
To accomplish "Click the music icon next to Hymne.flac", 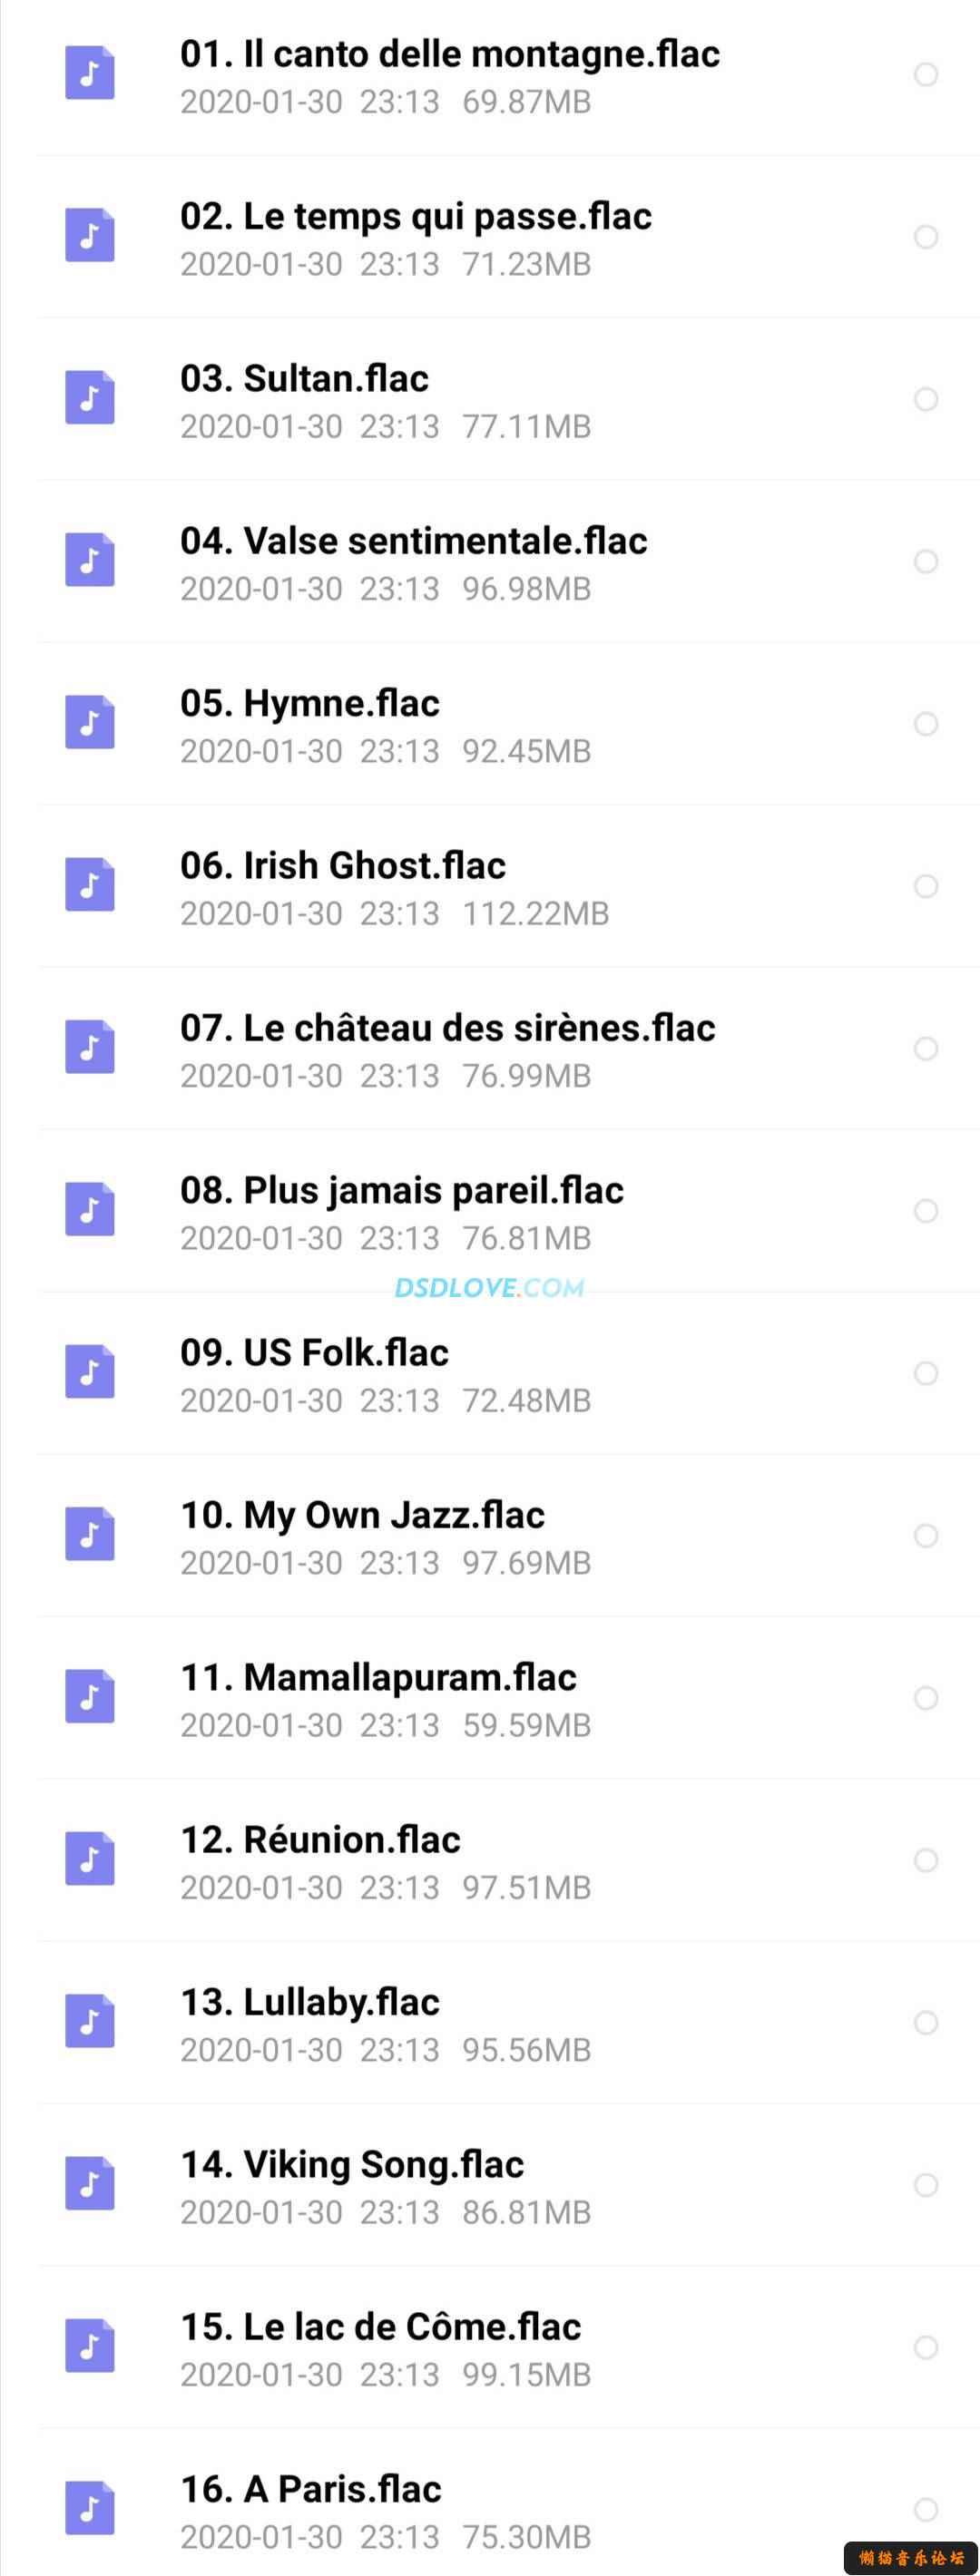I will [x=90, y=722].
